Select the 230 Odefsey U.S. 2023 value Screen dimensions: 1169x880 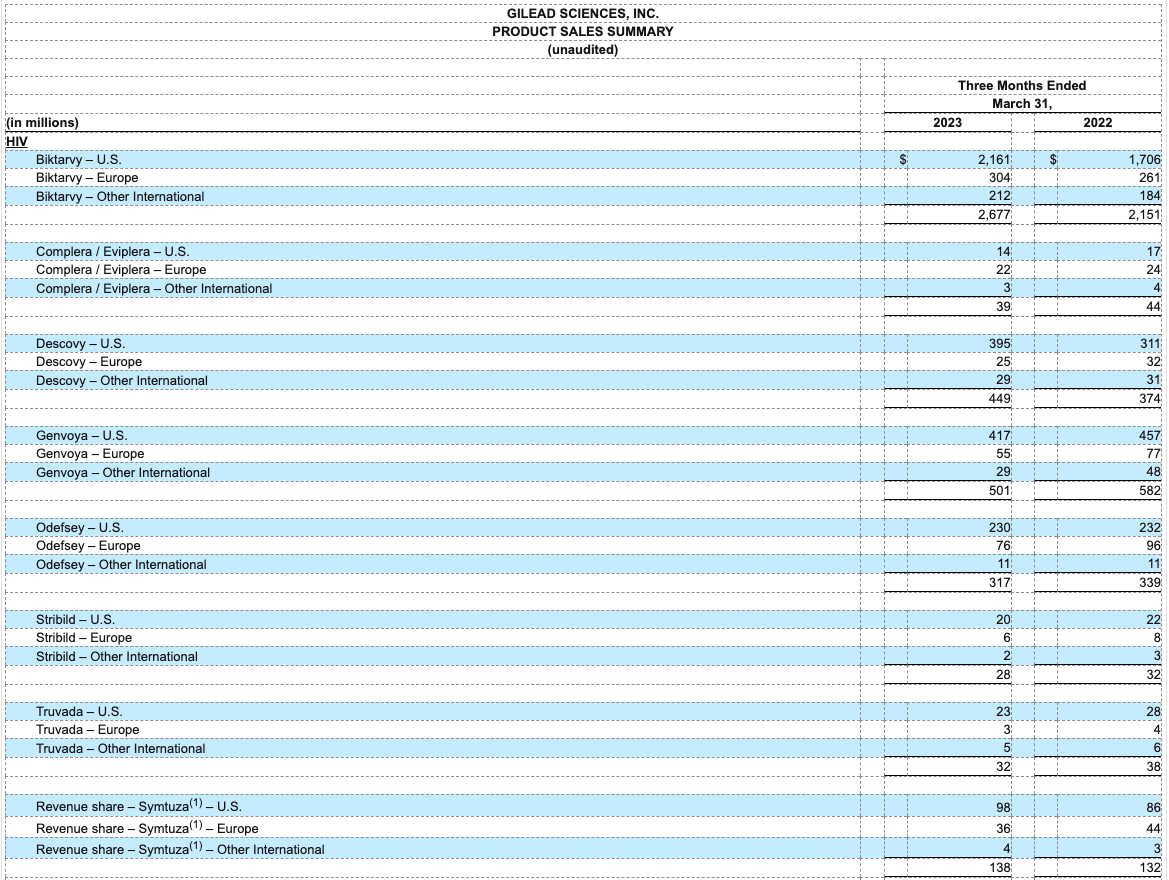click(x=999, y=528)
